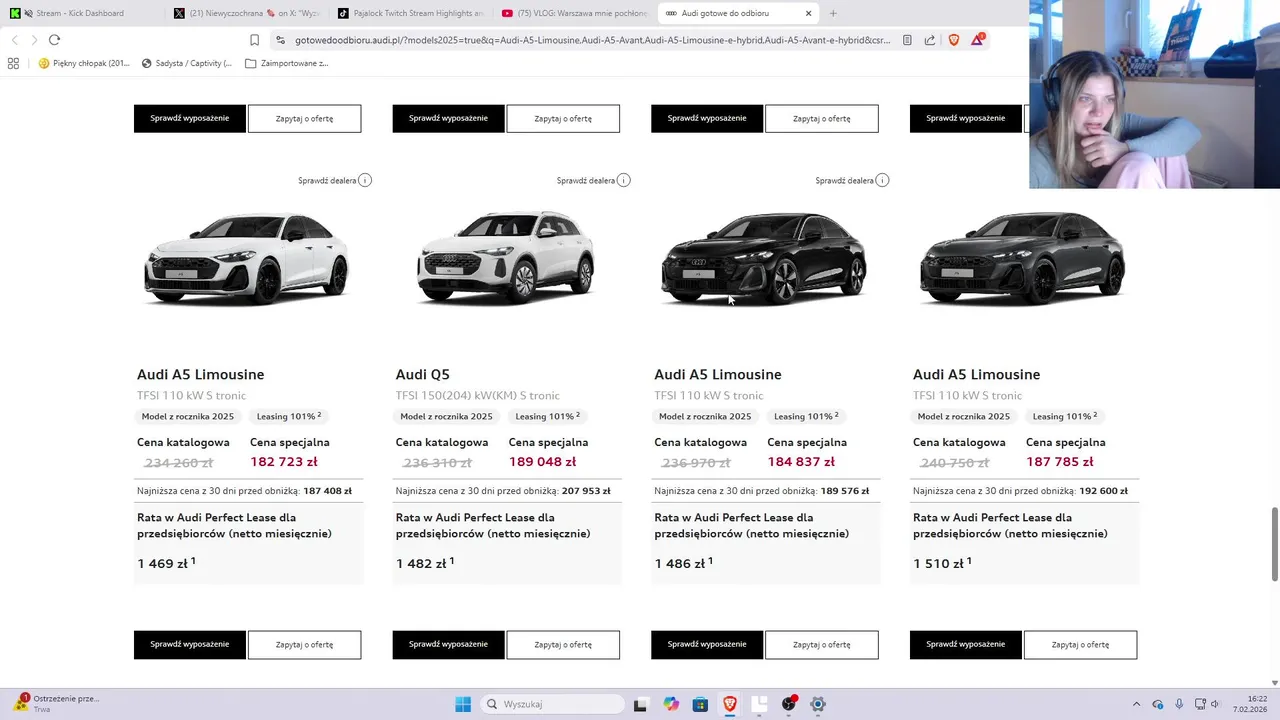Open the Zaimportowane bookmarks folder
This screenshot has width=1280, height=720.
287,63
